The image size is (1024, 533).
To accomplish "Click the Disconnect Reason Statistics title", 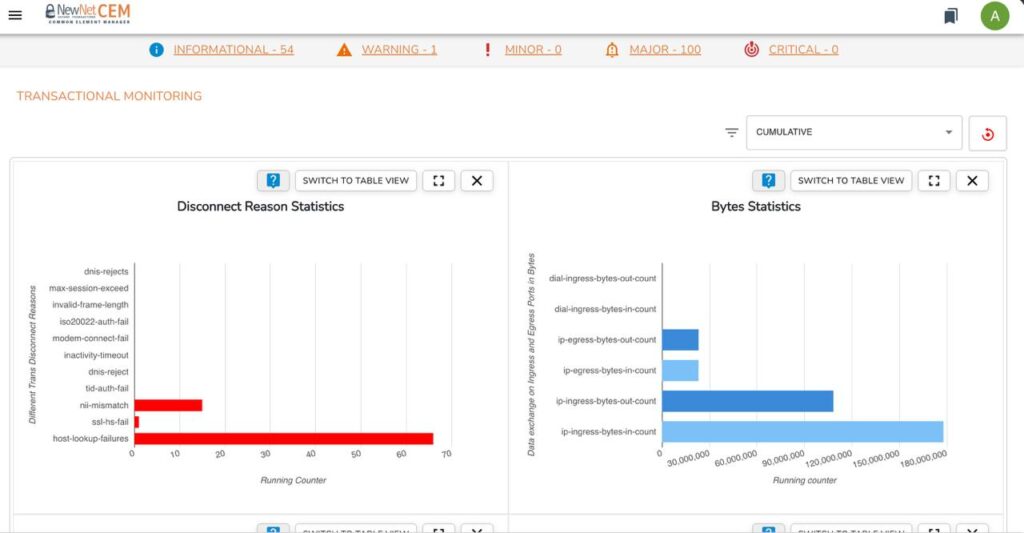I will point(261,206).
